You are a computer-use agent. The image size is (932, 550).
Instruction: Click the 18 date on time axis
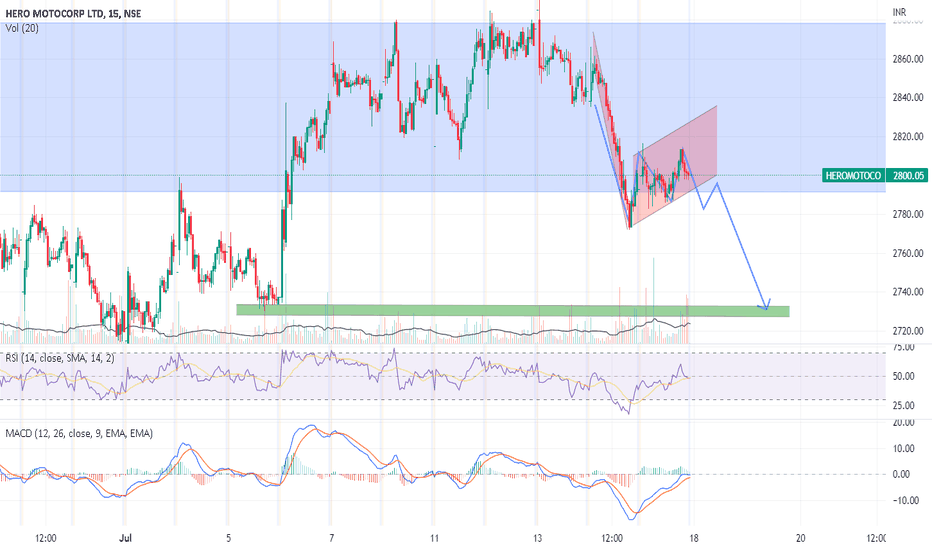[x=694, y=538]
